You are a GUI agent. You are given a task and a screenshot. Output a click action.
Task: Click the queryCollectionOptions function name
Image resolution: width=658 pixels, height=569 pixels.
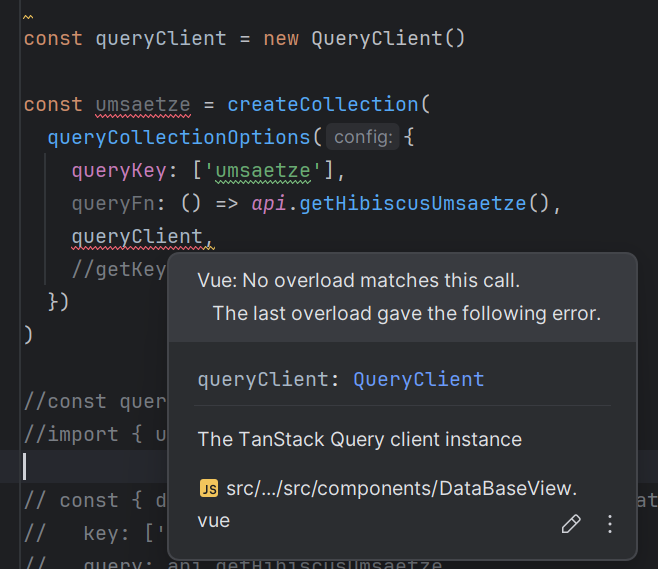click(179, 137)
